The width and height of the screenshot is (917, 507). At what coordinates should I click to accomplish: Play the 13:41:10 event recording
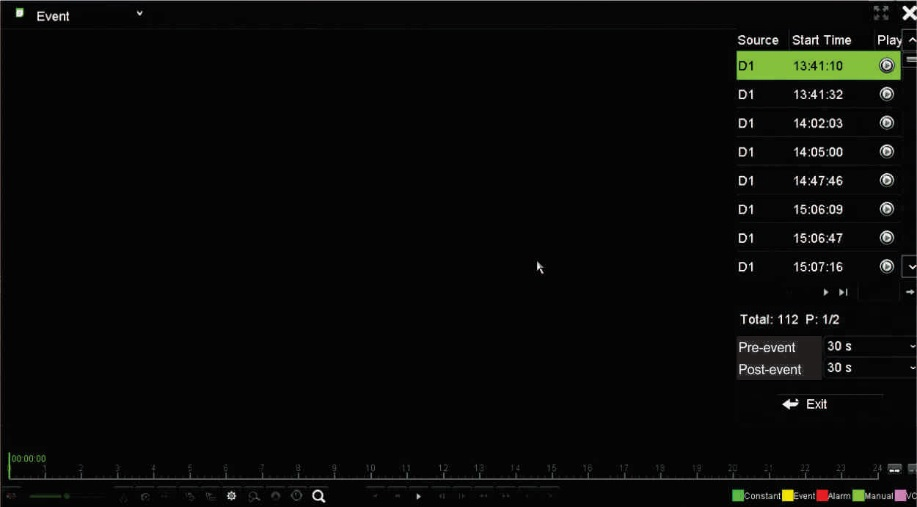tap(887, 65)
